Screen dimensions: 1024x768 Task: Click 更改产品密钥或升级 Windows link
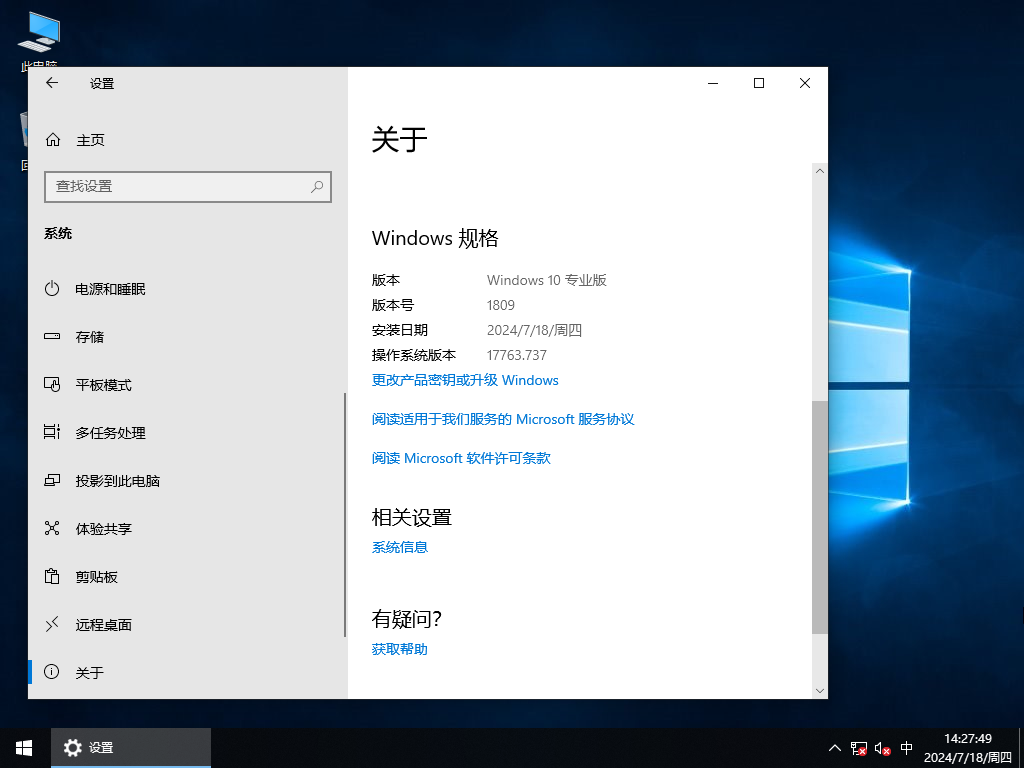click(x=465, y=380)
